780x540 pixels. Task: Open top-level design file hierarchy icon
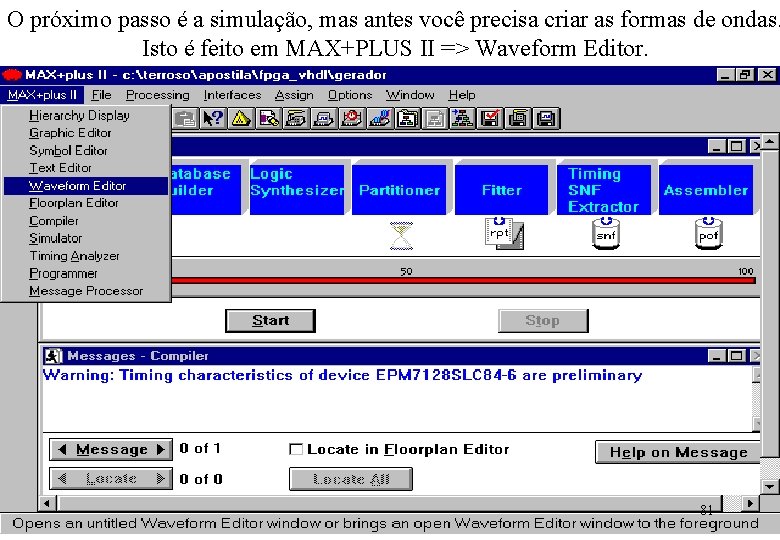tap(463, 119)
